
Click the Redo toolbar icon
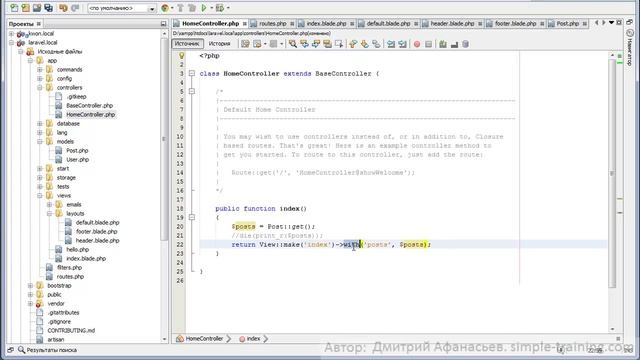coord(75,8)
